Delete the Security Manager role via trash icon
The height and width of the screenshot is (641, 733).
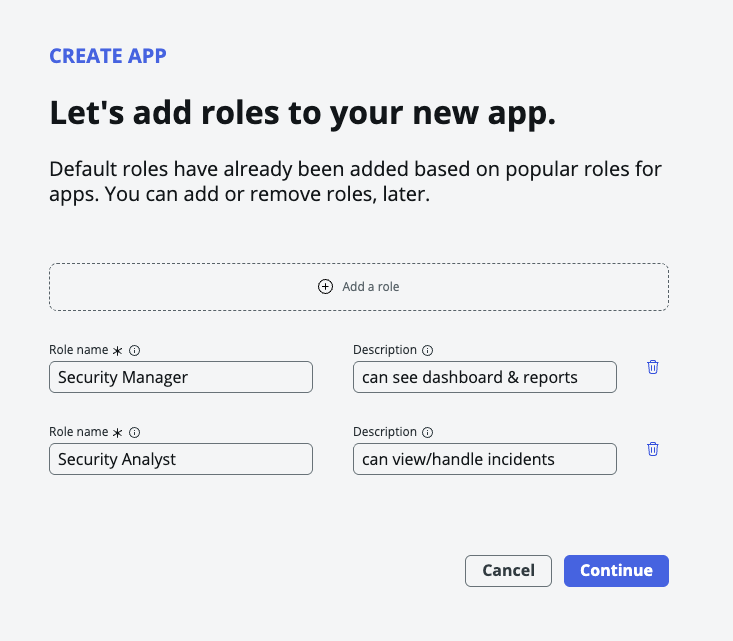coord(653,367)
